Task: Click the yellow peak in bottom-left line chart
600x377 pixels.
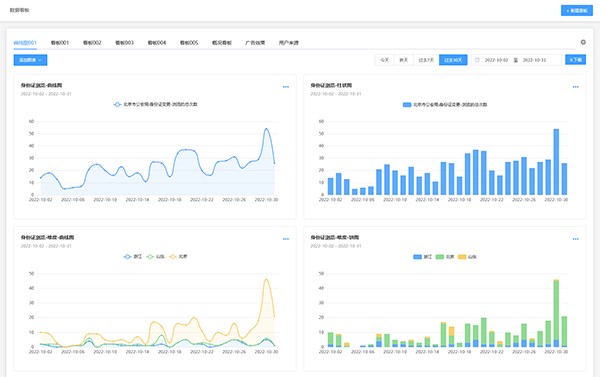Action: point(266,279)
